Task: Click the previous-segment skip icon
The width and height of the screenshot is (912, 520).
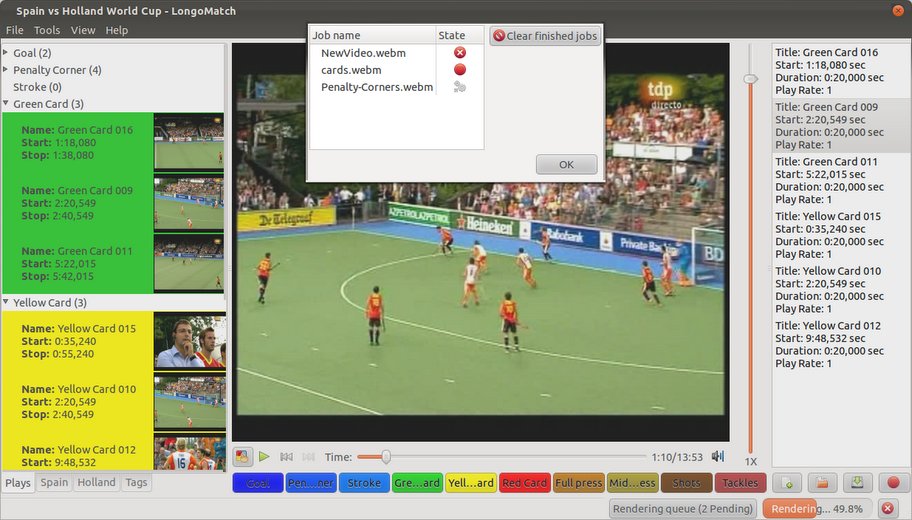Action: [x=286, y=457]
